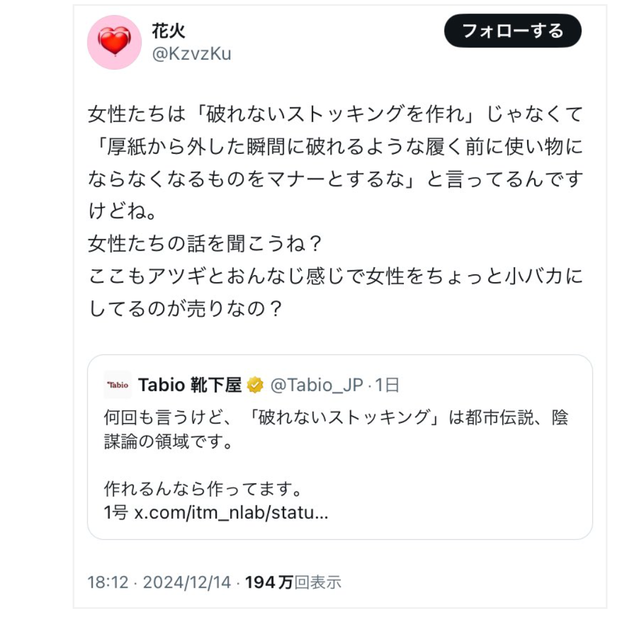Click the first line mentioning 破れないストッキングを作れ

pyautogui.click(x=335, y=114)
